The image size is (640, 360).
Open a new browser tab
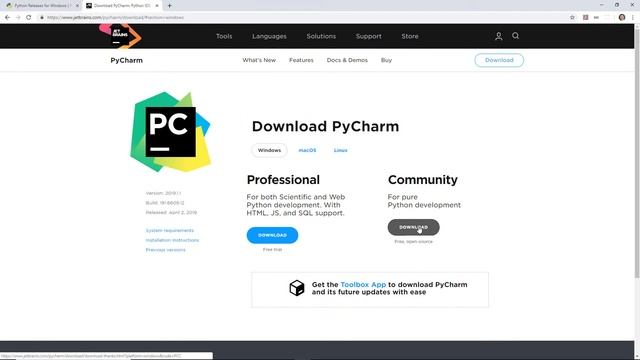coord(169,6)
